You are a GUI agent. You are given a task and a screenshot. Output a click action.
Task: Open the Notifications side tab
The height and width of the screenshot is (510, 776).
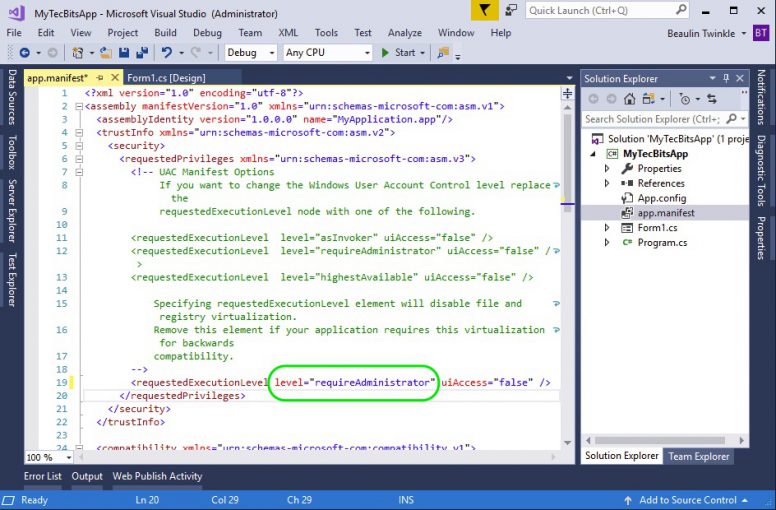click(761, 97)
